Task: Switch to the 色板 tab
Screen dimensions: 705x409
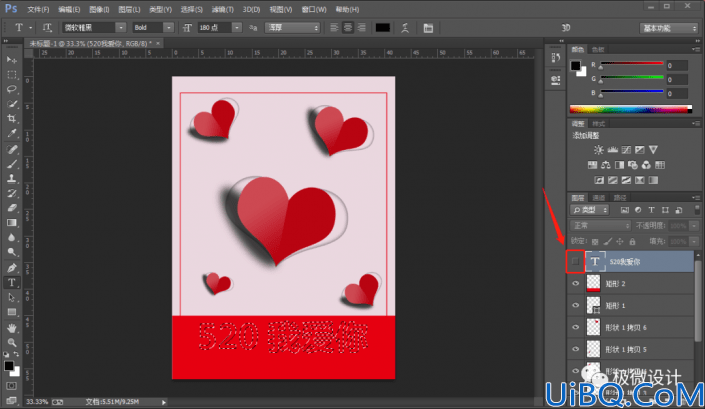Action: 598,49
